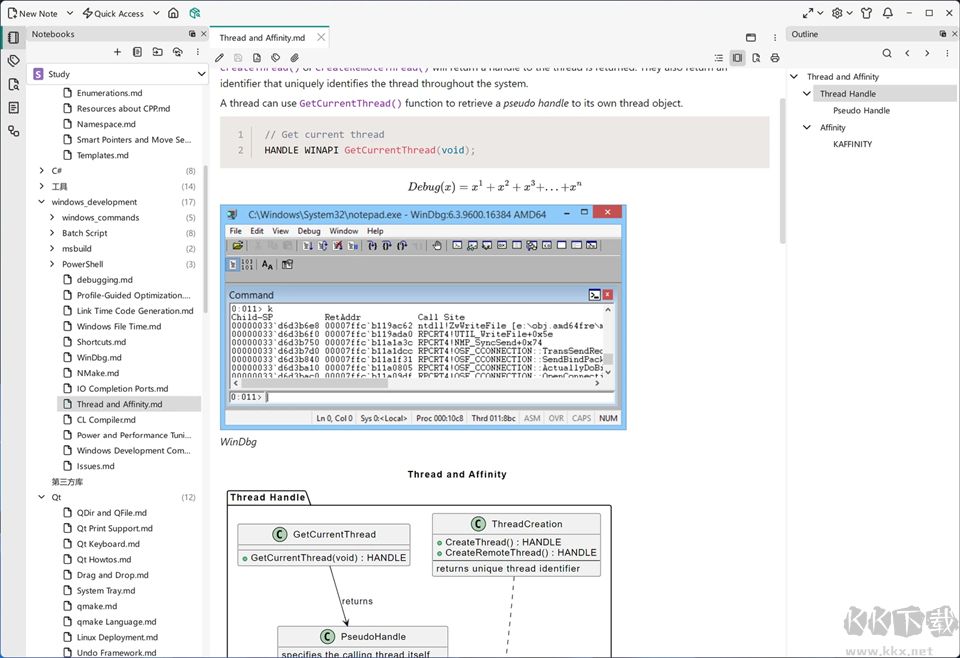This screenshot has width=960, height=658.
Task: Expand the C# folder
Action: tap(42, 171)
